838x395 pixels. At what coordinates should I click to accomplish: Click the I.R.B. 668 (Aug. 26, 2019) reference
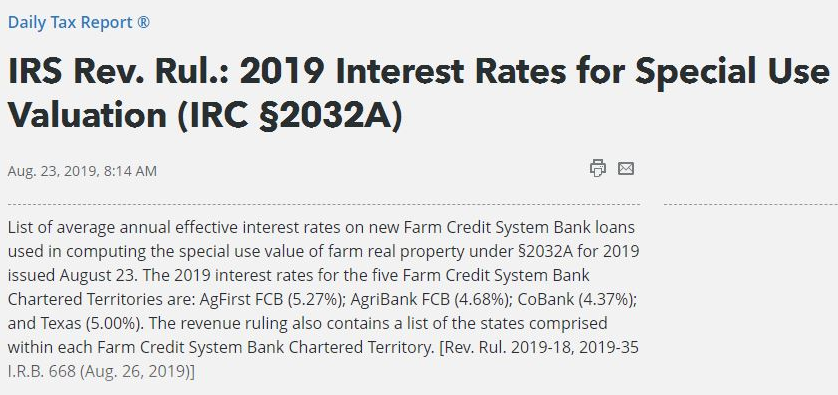tap(101, 371)
